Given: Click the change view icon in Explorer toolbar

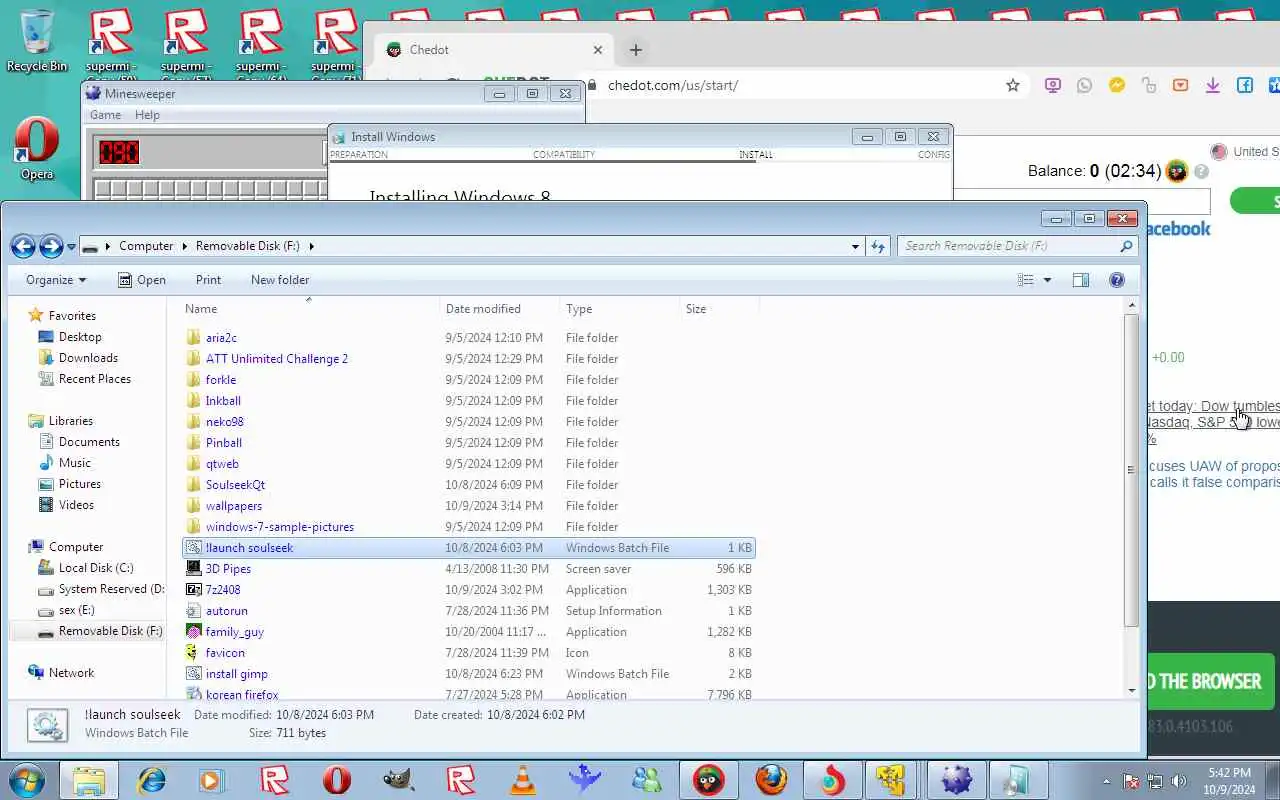Looking at the screenshot, I should 1025,280.
